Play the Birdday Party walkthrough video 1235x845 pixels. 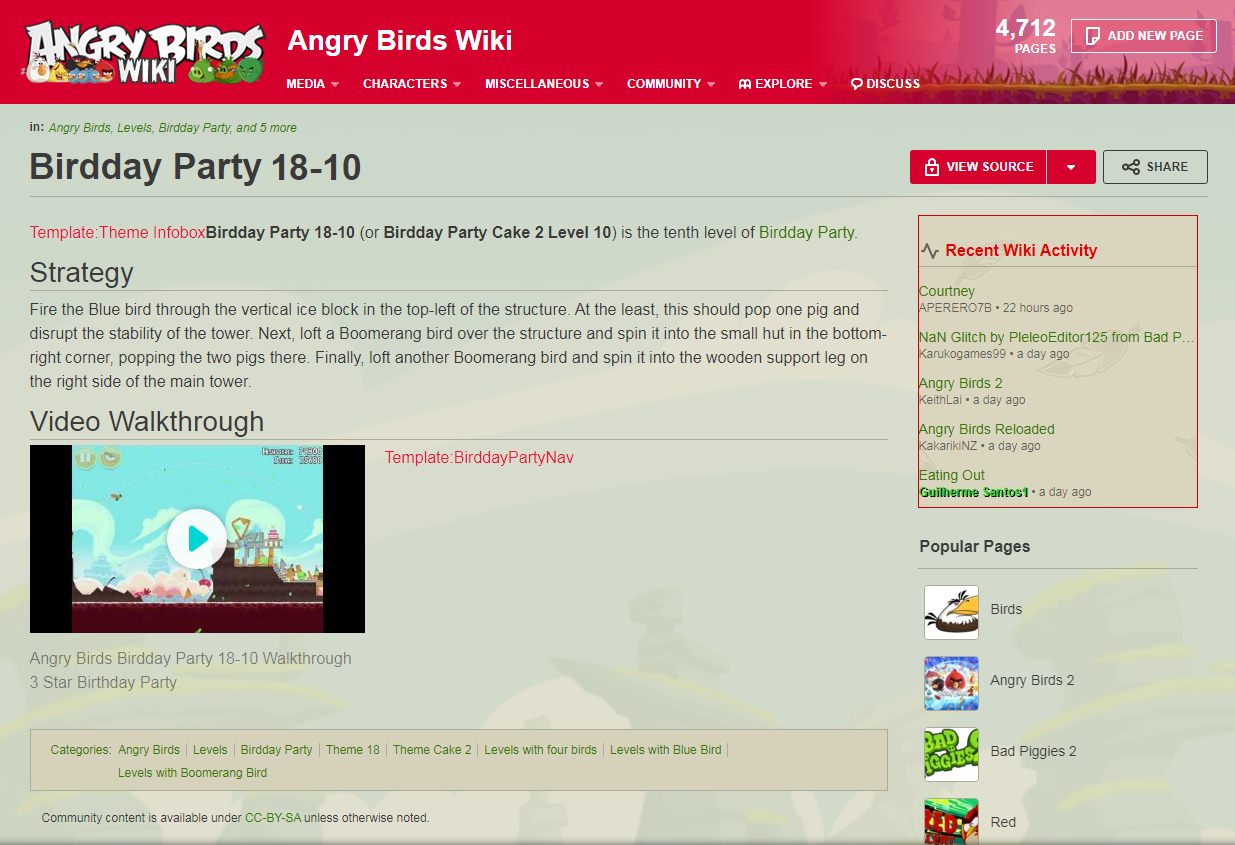tap(196, 539)
